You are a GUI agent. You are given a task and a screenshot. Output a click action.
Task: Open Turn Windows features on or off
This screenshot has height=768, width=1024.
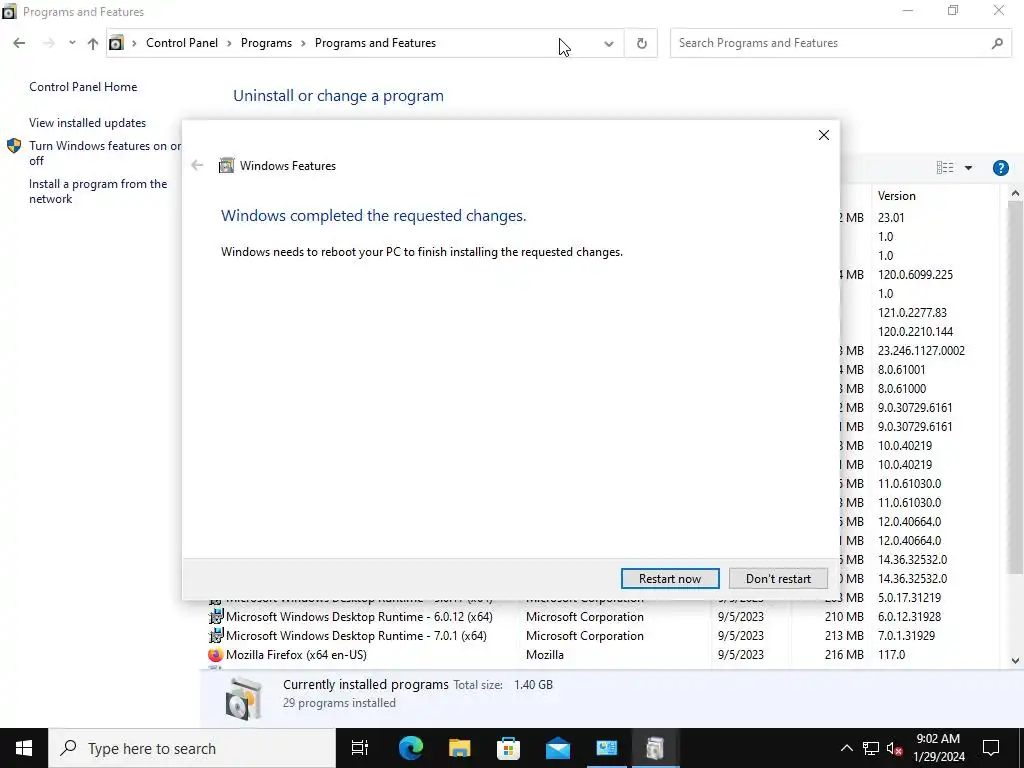(104, 153)
